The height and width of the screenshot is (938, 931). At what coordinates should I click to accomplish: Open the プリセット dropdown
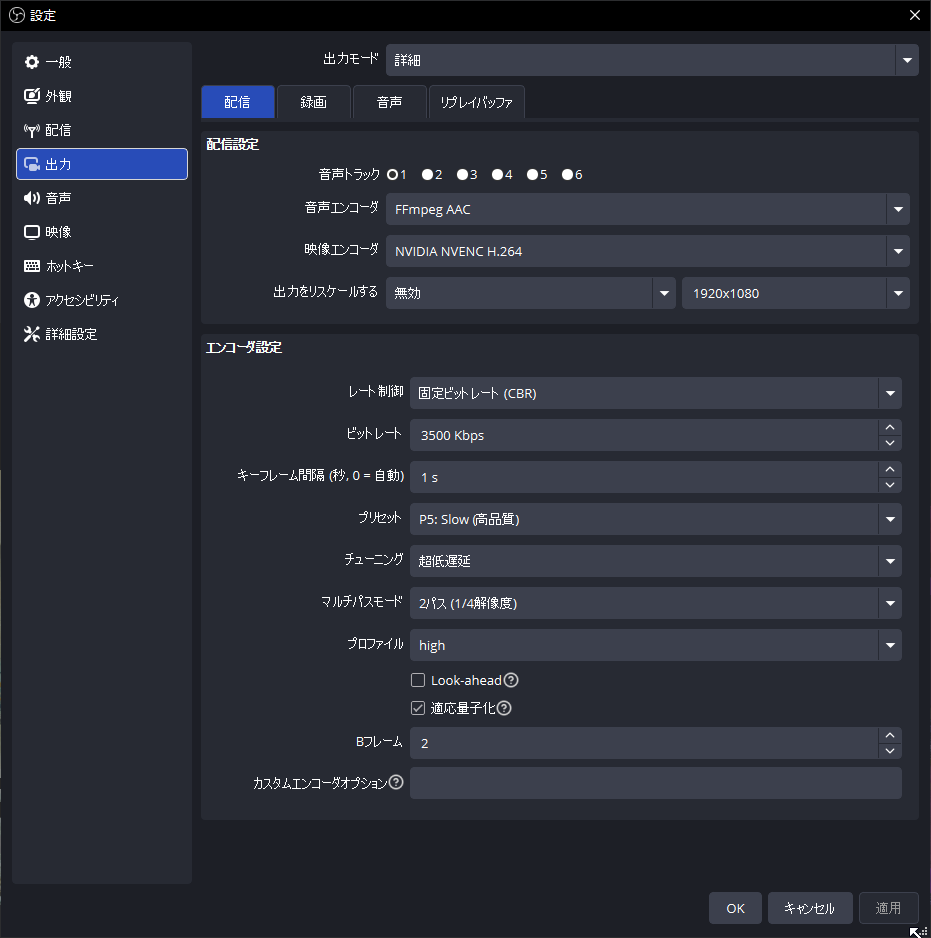pyautogui.click(x=889, y=519)
